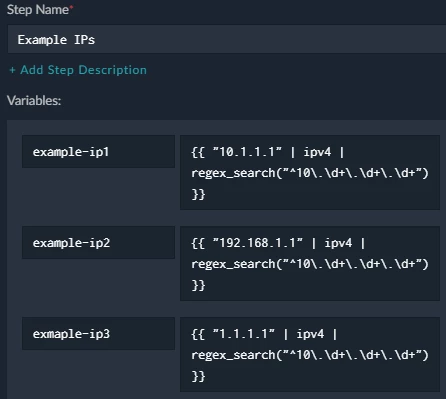The height and width of the screenshot is (399, 446).
Task: Edit the value field containing "1.1.1.1"
Action: [x=310, y=354]
